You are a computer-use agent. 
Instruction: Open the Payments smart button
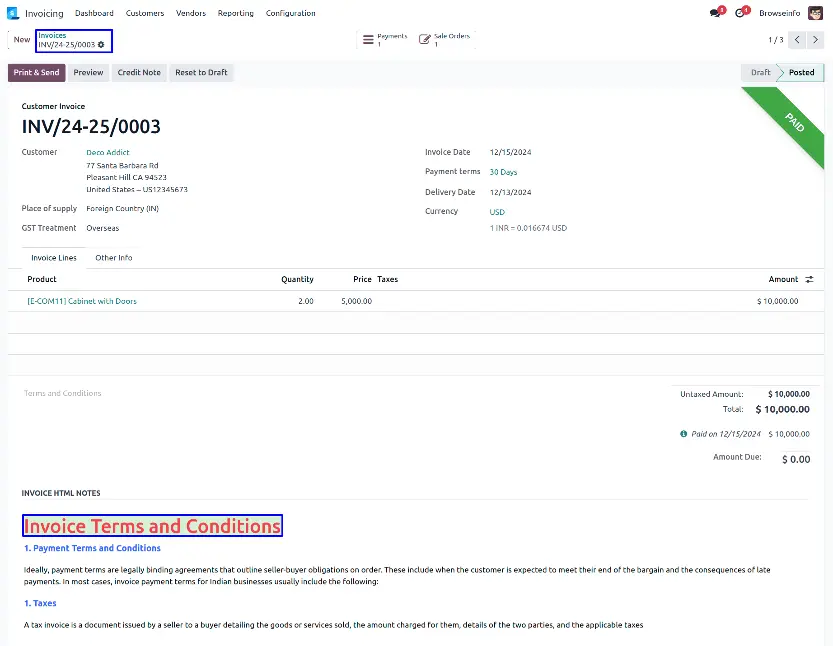click(385, 40)
